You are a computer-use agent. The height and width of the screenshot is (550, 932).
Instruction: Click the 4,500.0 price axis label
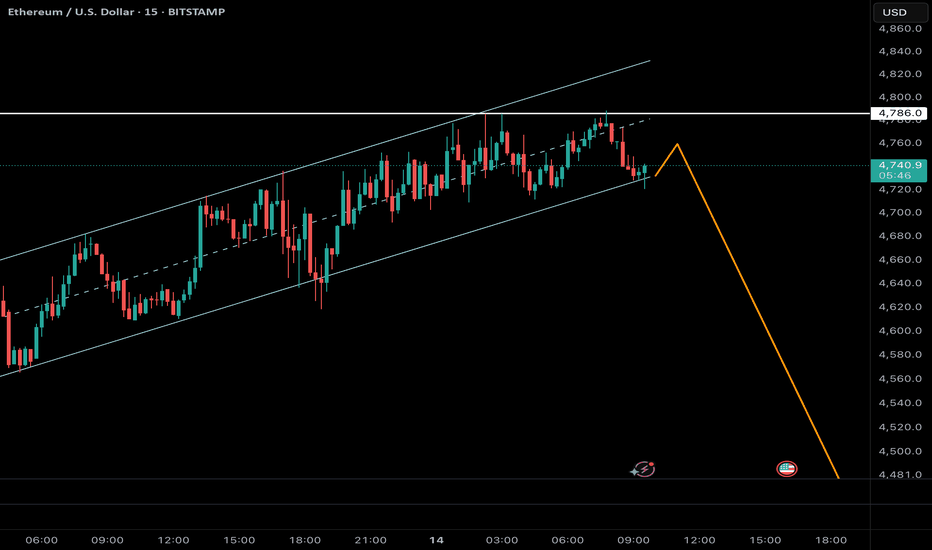click(900, 451)
